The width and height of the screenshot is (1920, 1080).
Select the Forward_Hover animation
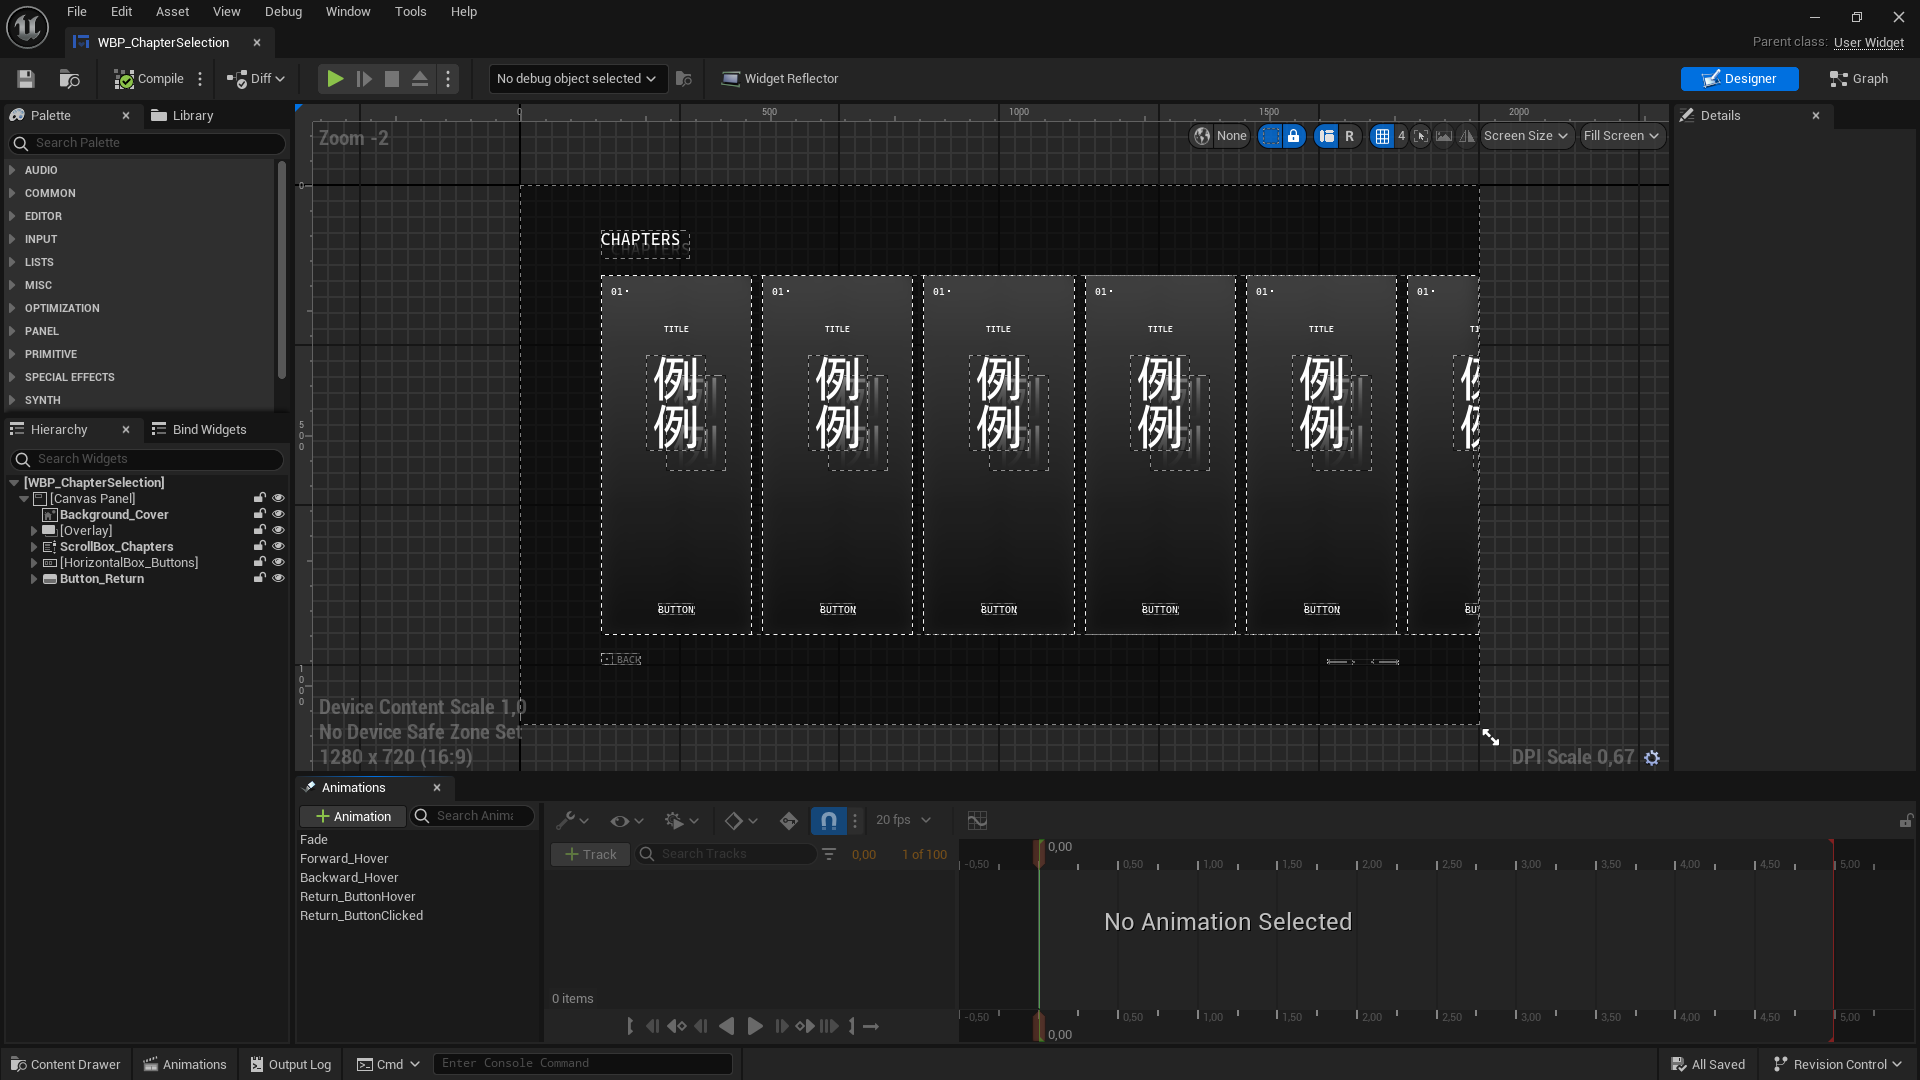(344, 859)
